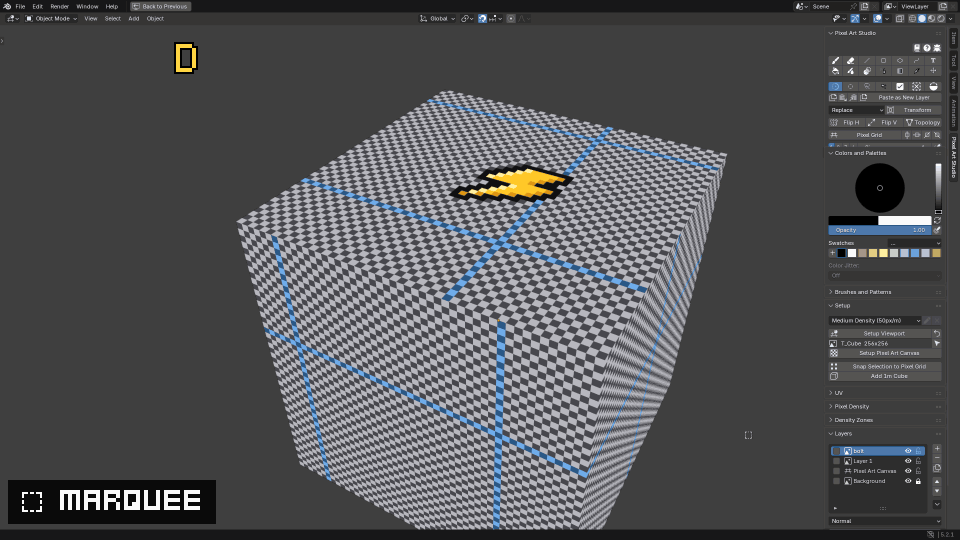Click the Save icon in Pixel Art Studio
Viewport: 960px width, 540px height.
(x=917, y=48)
